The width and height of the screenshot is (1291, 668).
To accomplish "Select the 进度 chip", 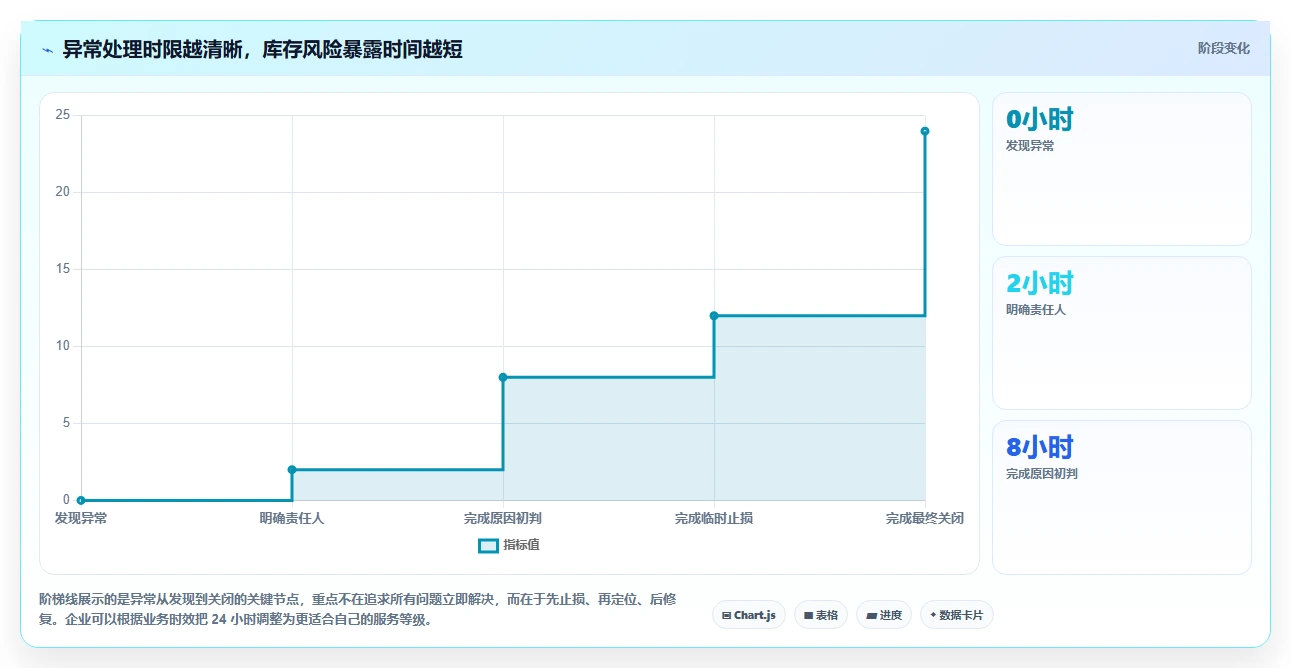I will point(884,615).
